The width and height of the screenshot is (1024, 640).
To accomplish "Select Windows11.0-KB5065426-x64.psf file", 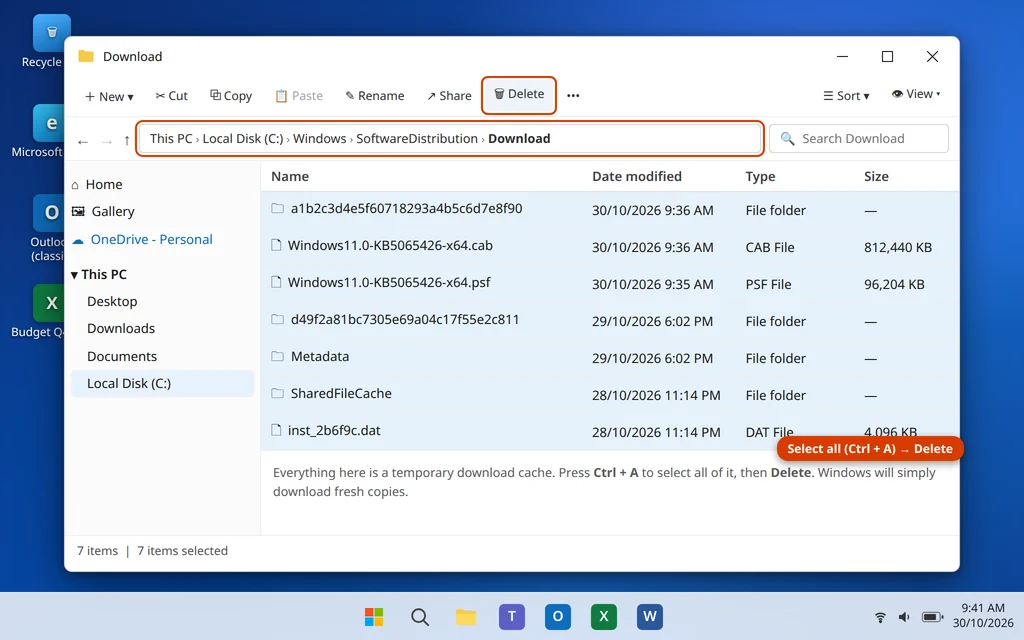I will coord(610,284).
